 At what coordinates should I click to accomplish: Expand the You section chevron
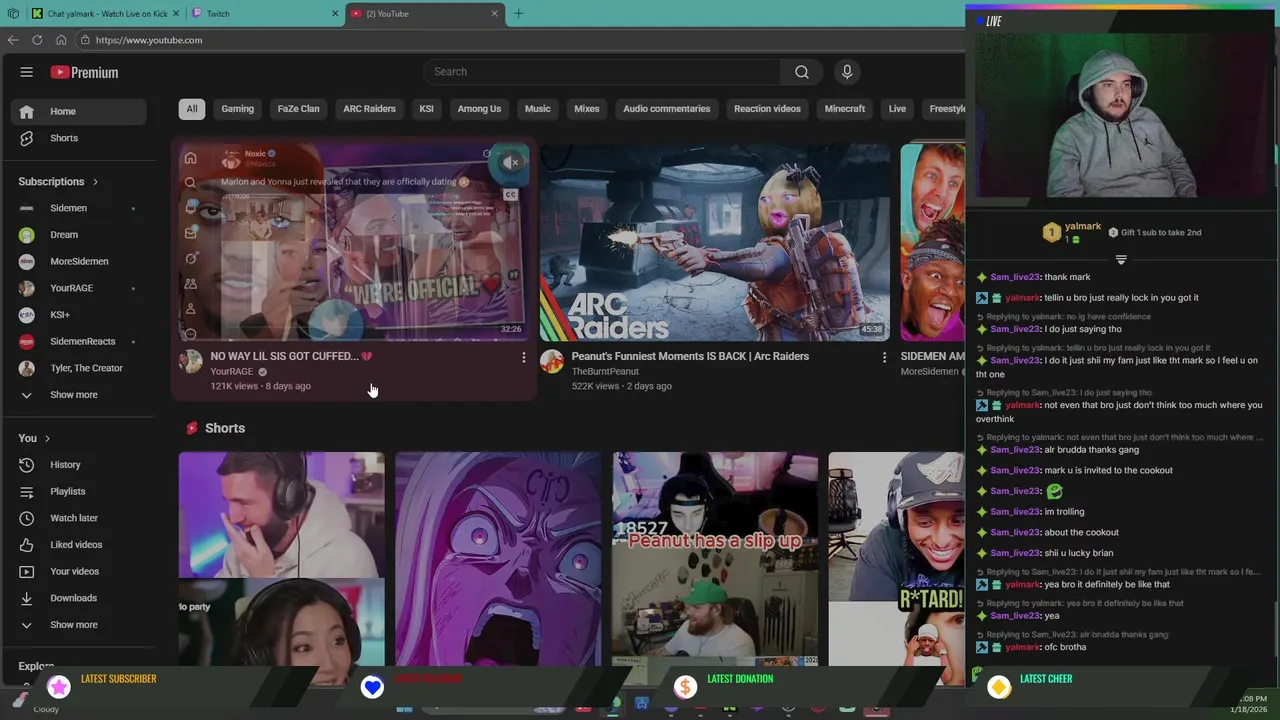coord(47,439)
